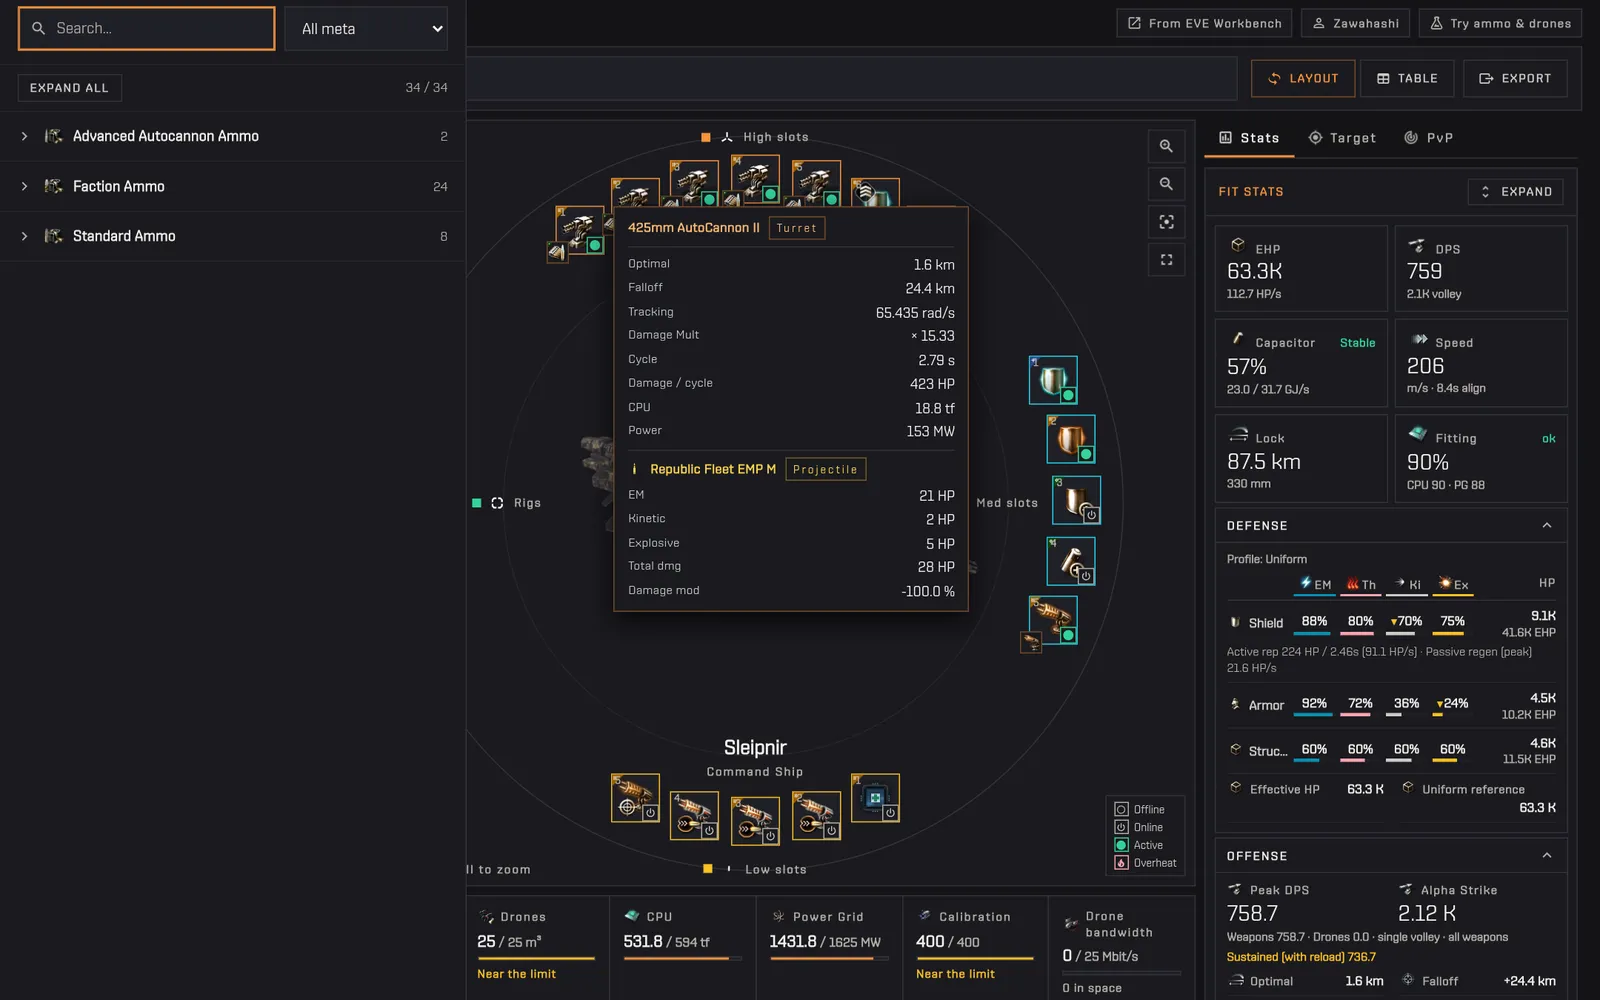Focus the ammo Search field
1600x1000 pixels.
[146, 28]
